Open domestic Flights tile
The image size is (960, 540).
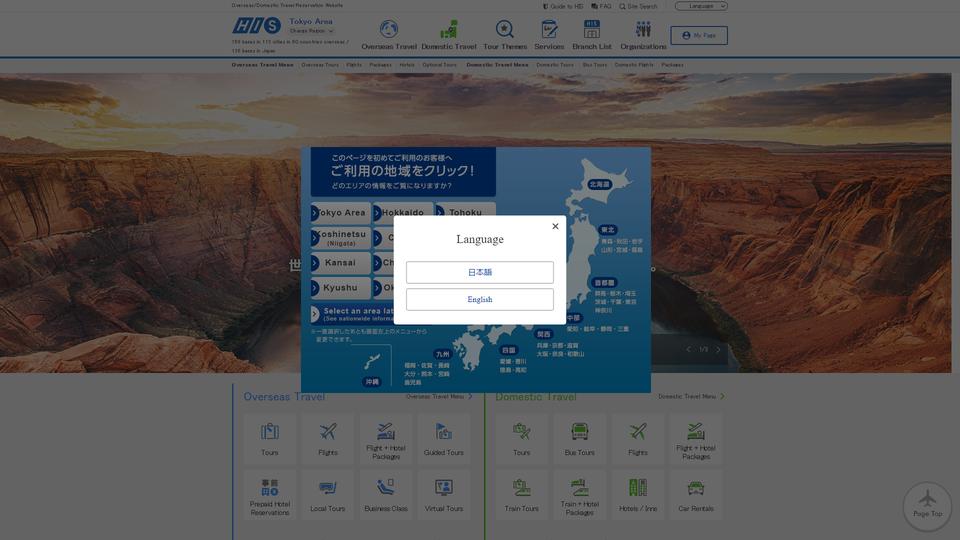coord(638,438)
